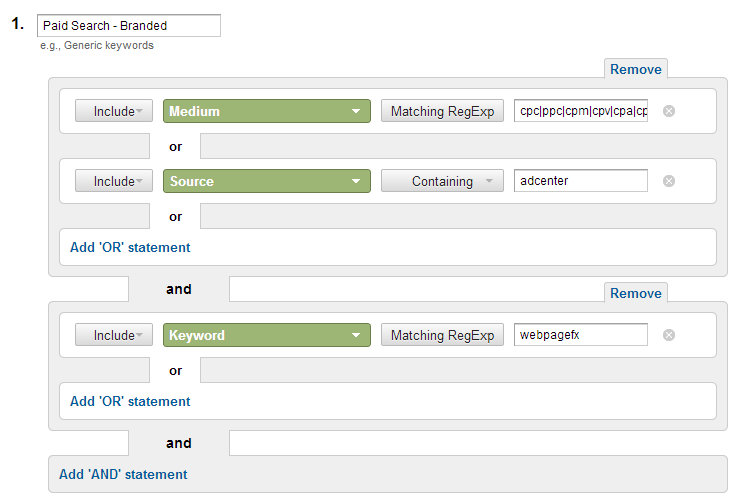Expand the Source dimension dropdown
This screenshot has height=499, width=738.
266,181
